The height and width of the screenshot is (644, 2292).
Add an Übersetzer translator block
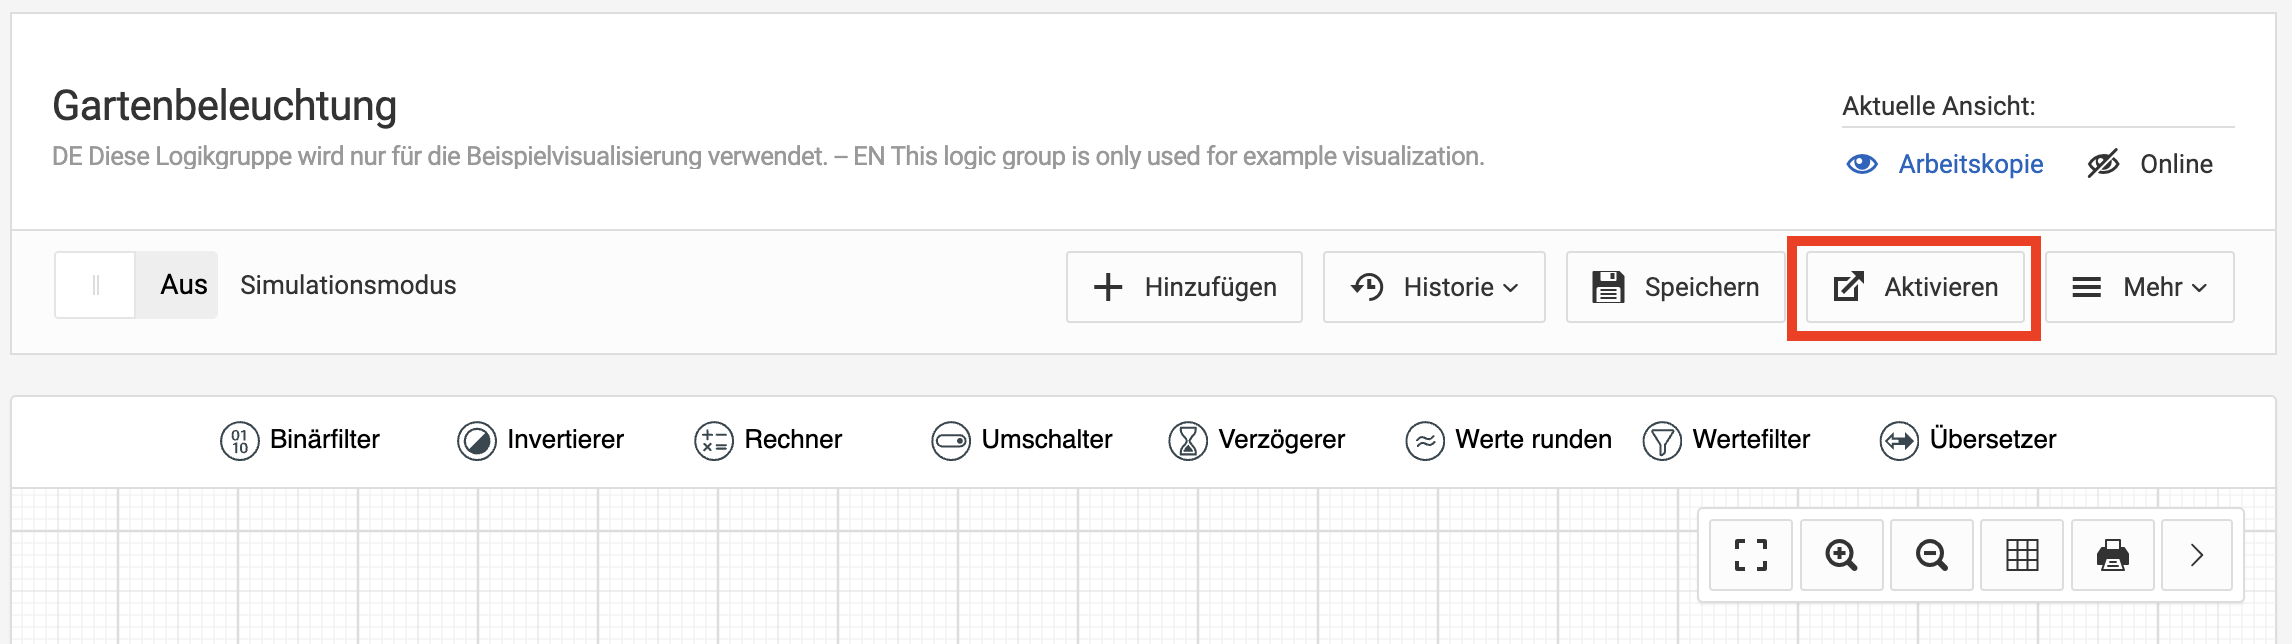(x=1968, y=440)
